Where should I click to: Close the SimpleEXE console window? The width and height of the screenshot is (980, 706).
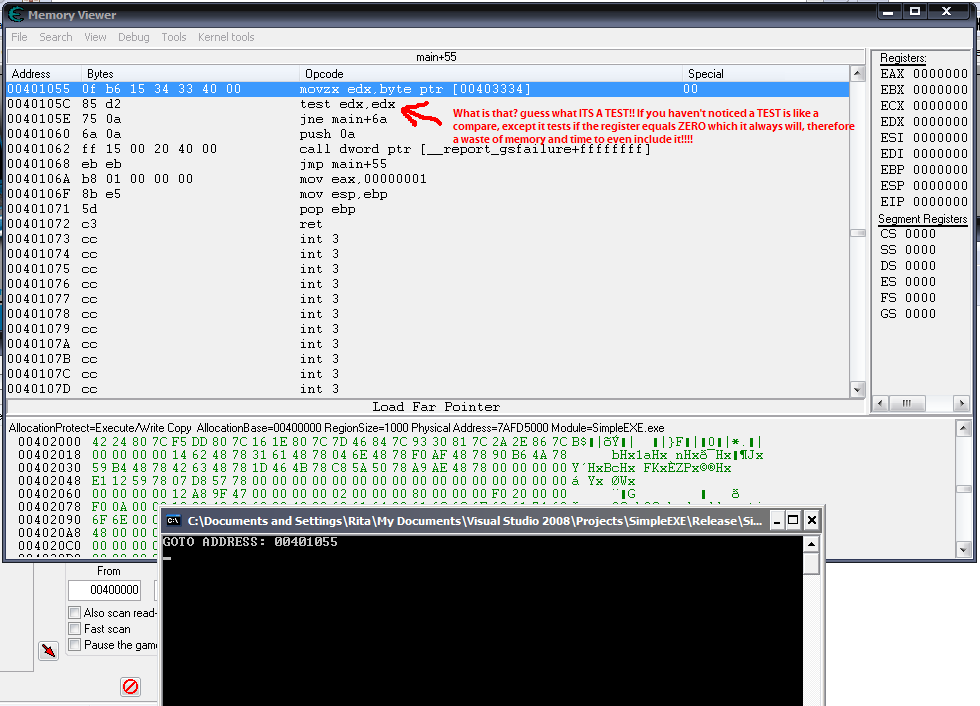pyautogui.click(x=811, y=520)
